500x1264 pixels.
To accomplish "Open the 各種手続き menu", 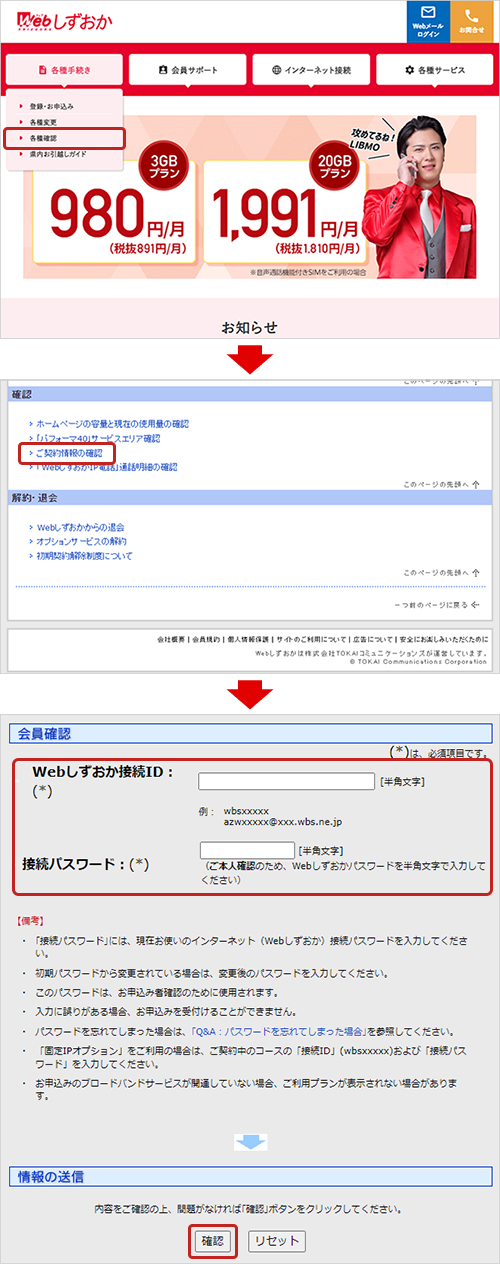I will (x=64, y=70).
